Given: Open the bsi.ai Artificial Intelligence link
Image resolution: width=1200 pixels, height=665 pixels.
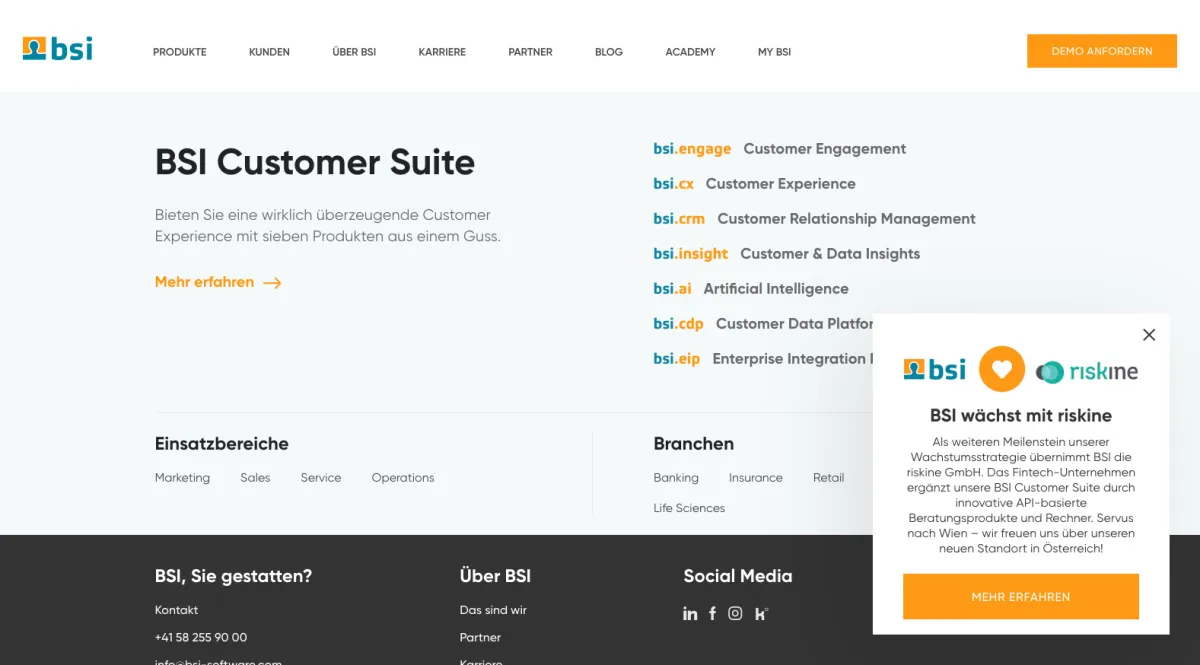Looking at the screenshot, I should click(750, 289).
